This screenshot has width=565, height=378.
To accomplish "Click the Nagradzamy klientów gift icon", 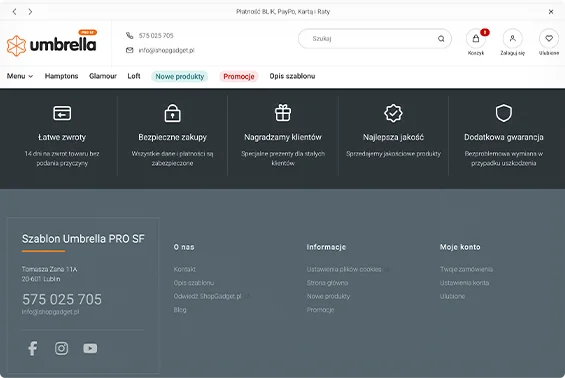I will pyautogui.click(x=283, y=113).
